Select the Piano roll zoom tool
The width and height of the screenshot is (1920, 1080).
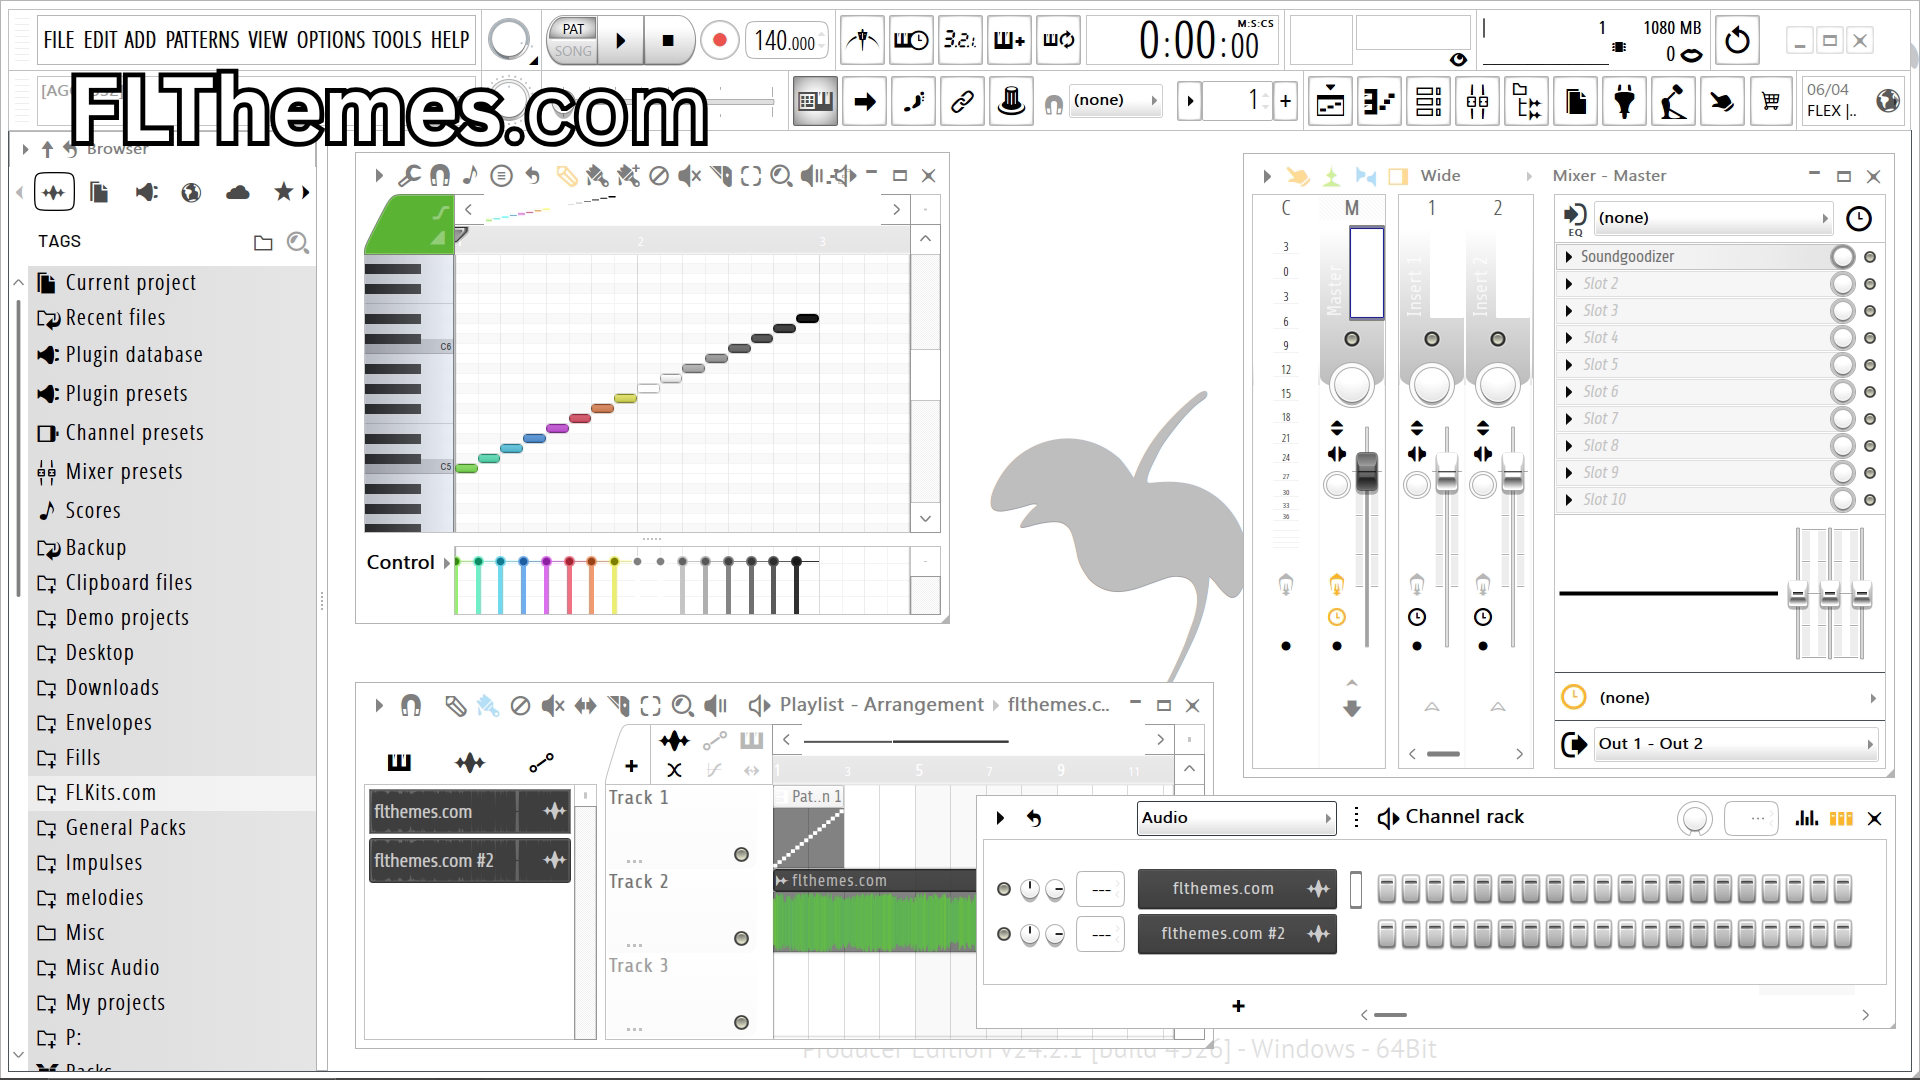click(782, 176)
